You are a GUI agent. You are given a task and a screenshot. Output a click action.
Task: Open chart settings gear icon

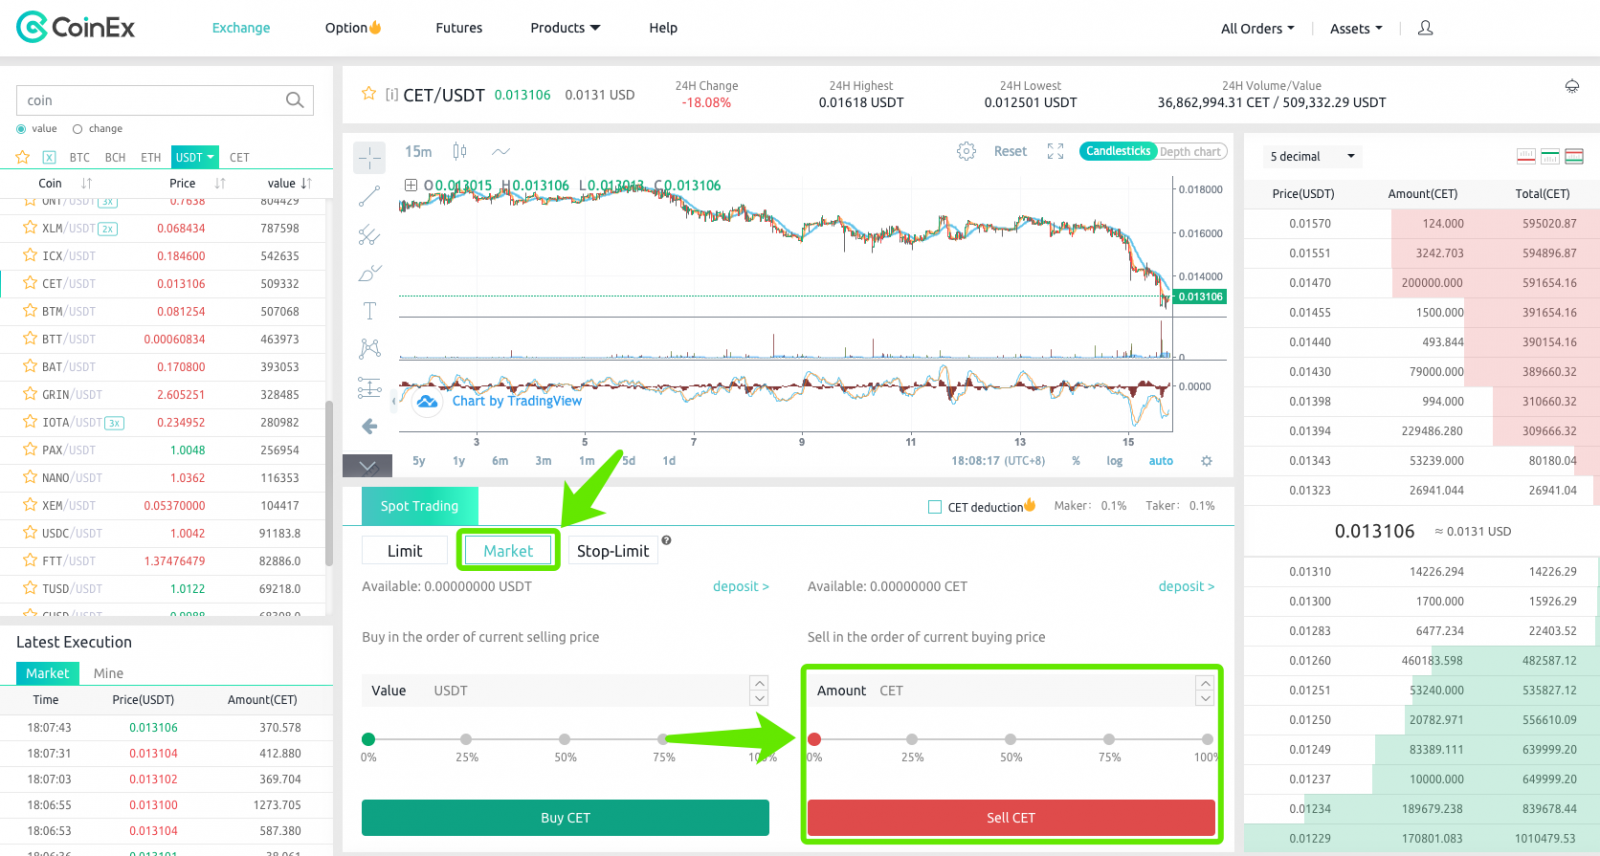pos(966,151)
